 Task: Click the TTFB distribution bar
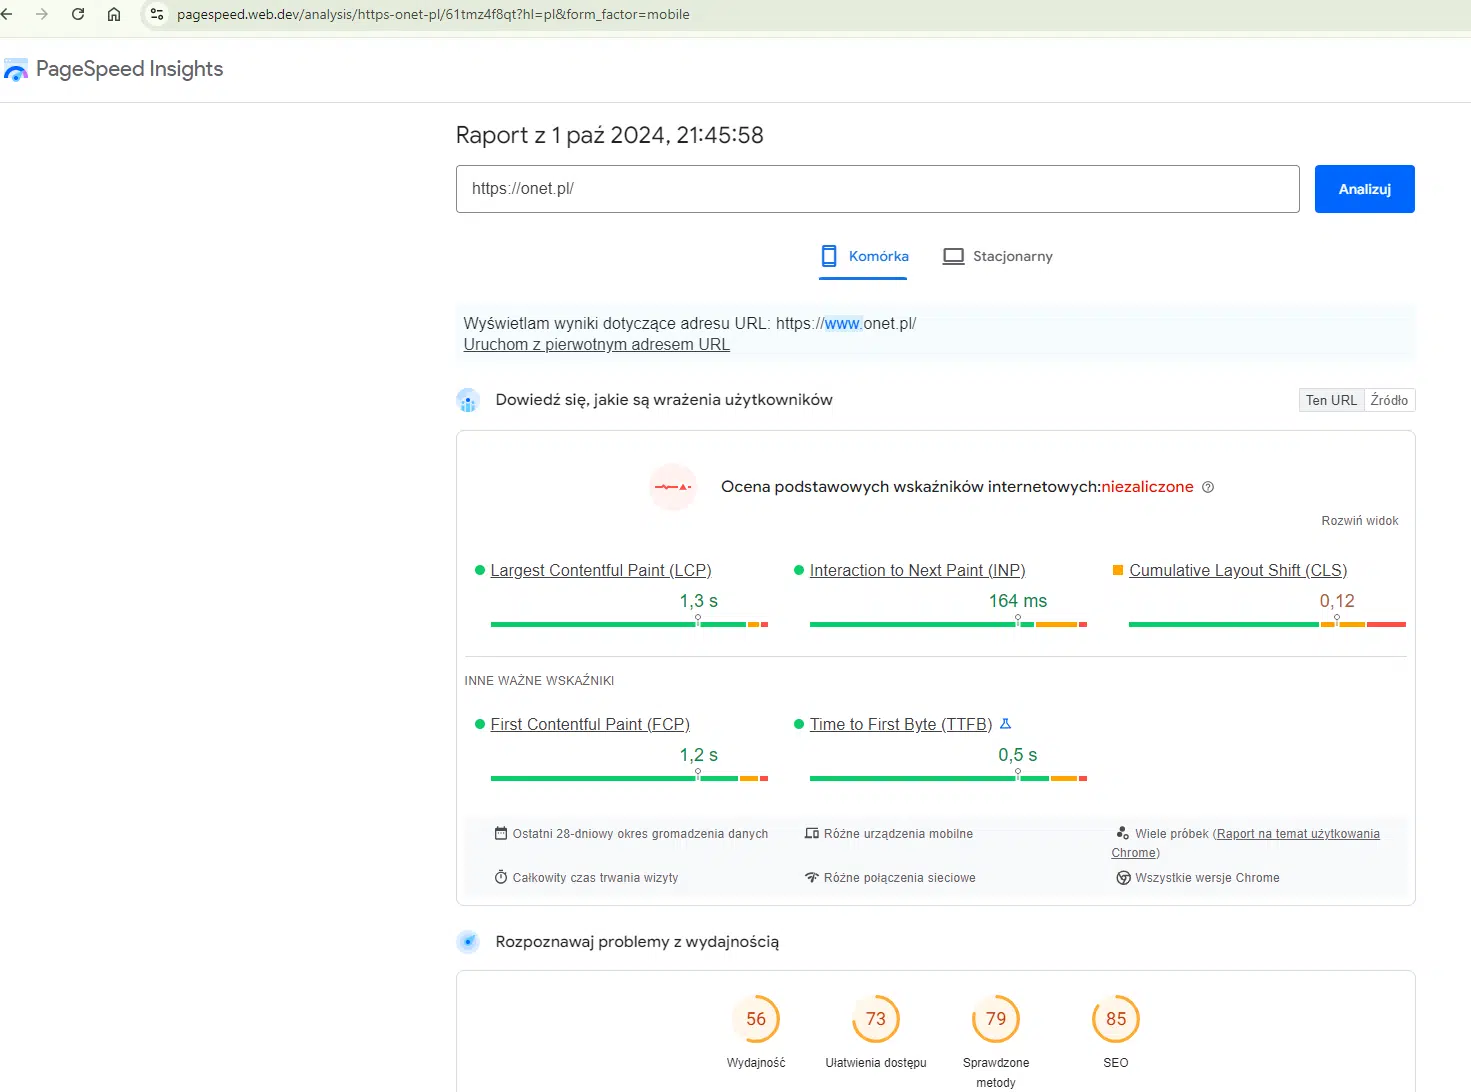[948, 778]
